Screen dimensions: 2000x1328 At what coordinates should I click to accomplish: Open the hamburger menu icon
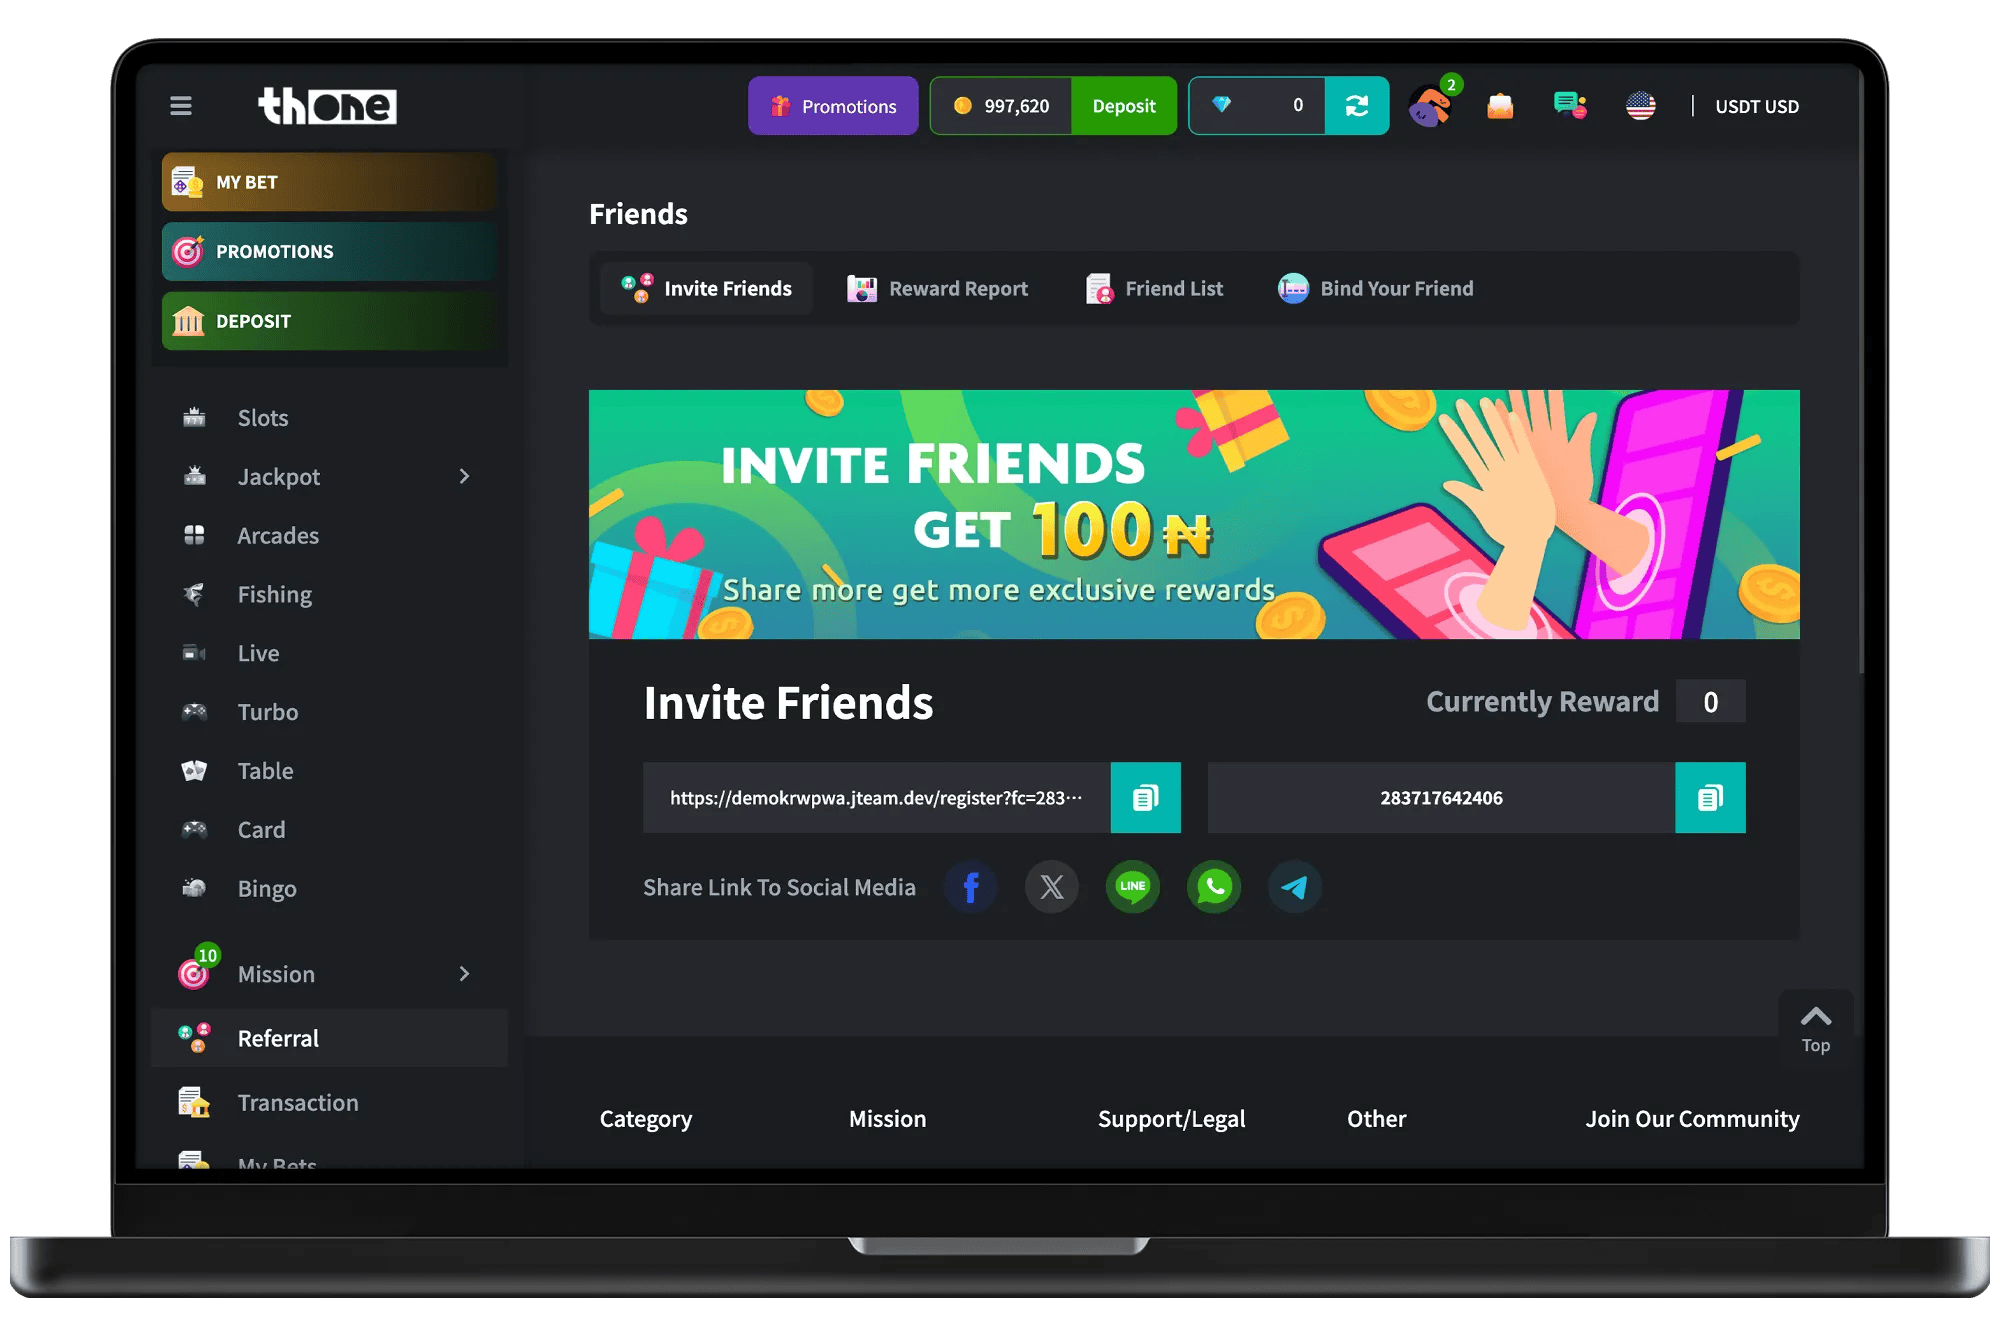point(181,106)
